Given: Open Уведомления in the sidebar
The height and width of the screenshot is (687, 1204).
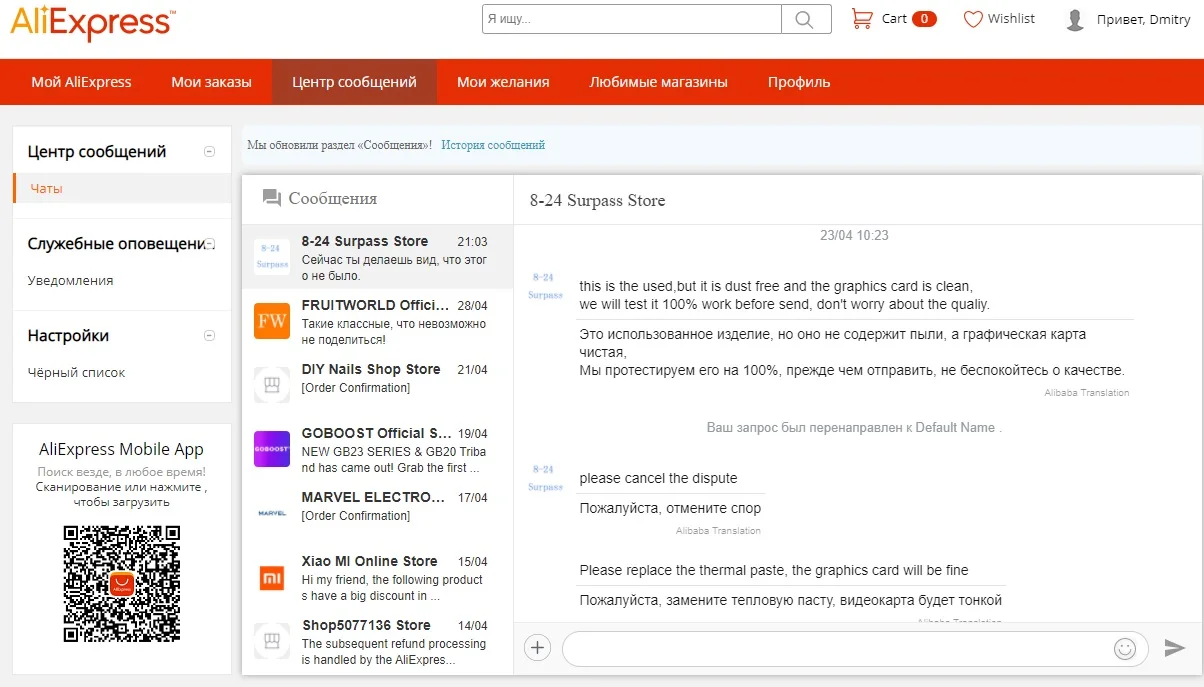Looking at the screenshot, I should coord(70,281).
